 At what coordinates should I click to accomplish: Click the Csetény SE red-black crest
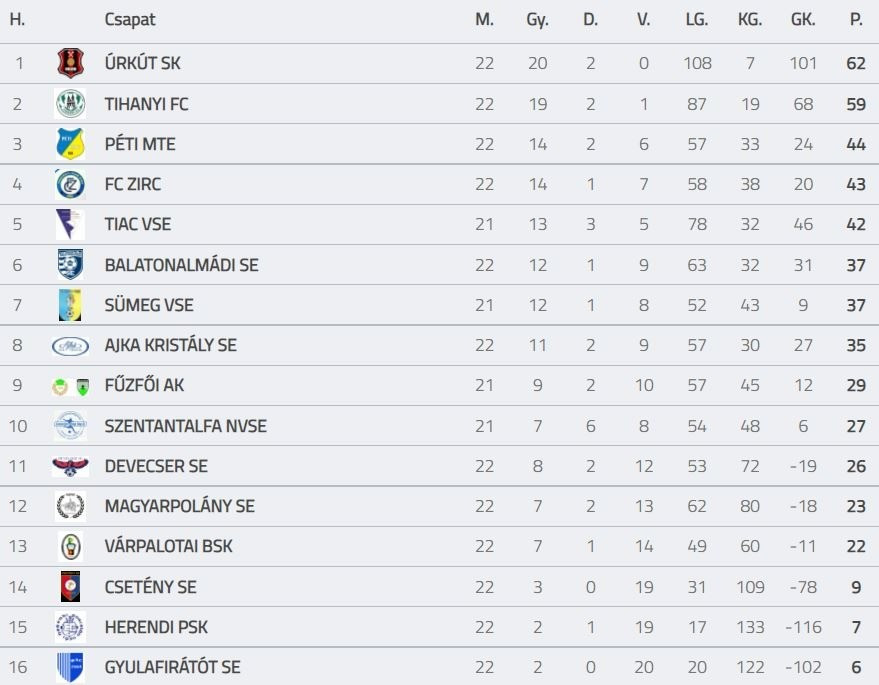tap(70, 587)
